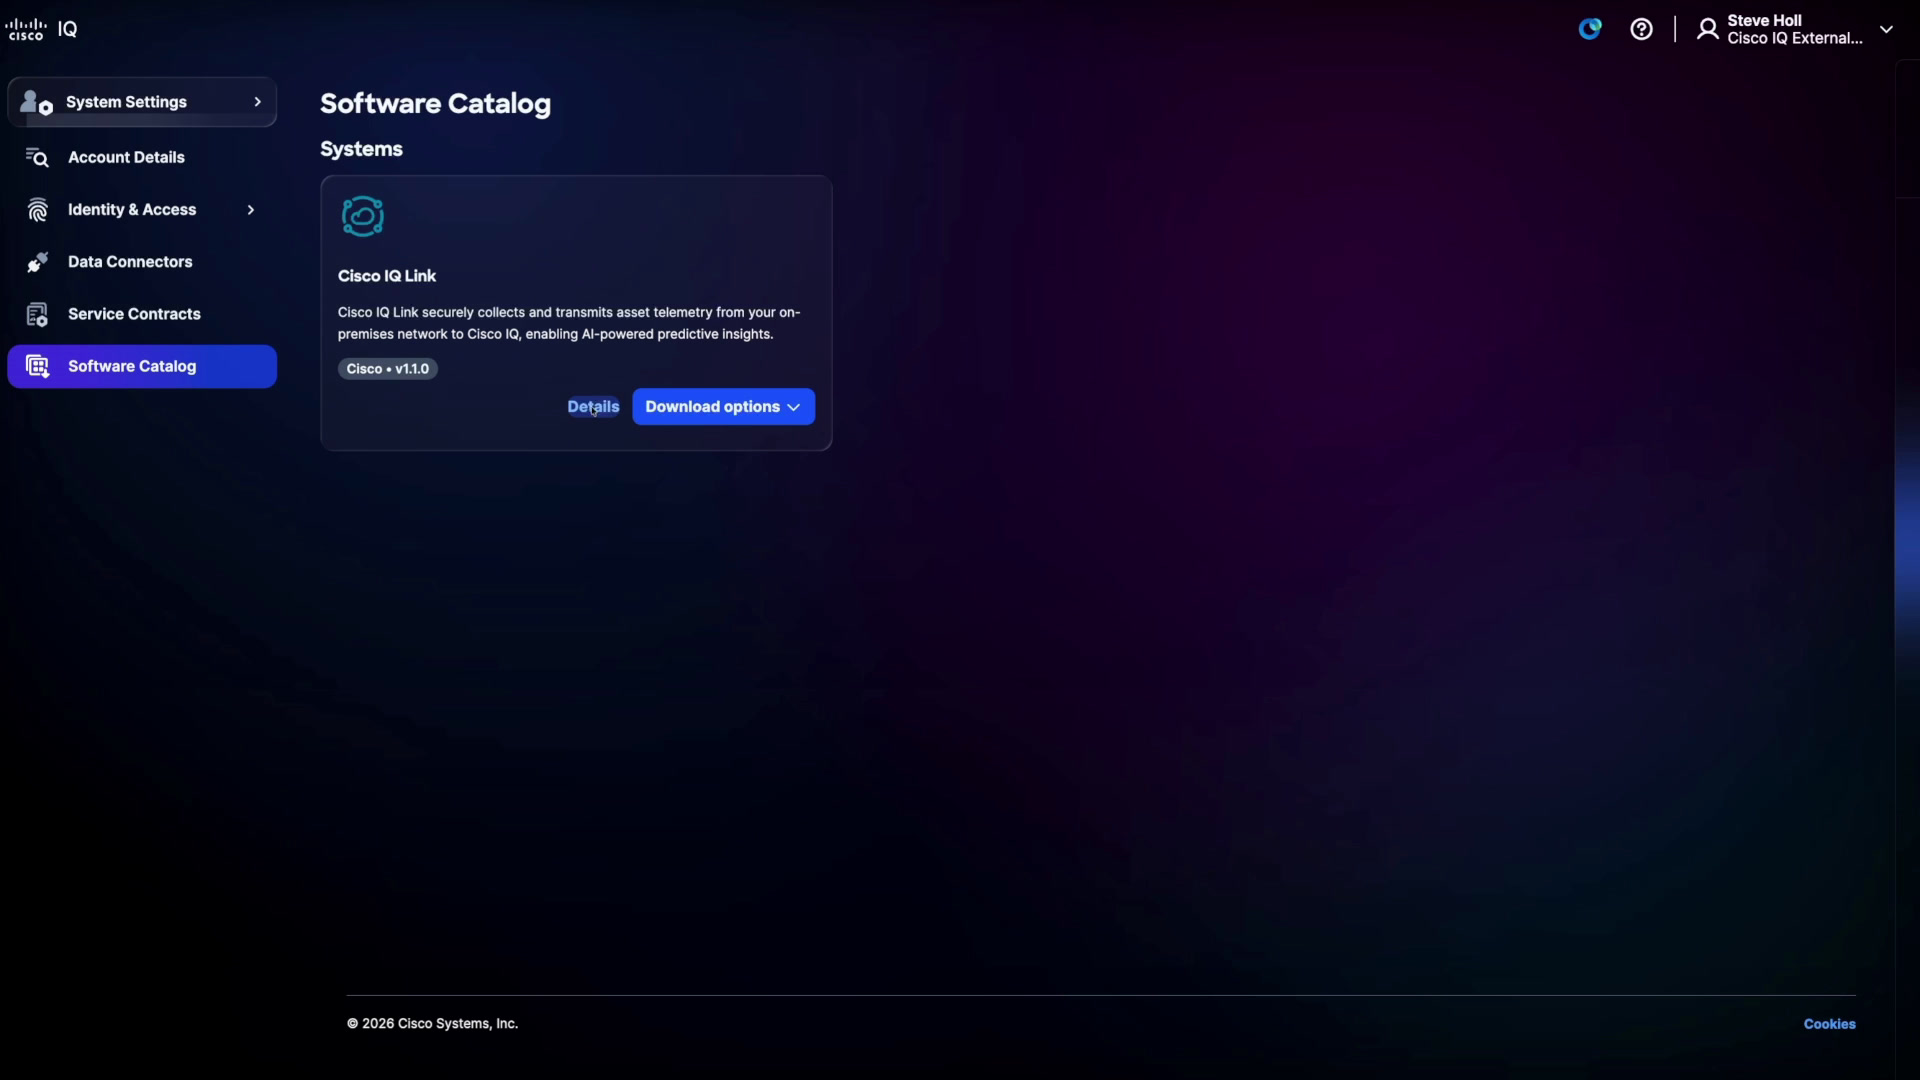Click the Software Catalog sidebar icon
The width and height of the screenshot is (1920, 1080).
(37, 366)
